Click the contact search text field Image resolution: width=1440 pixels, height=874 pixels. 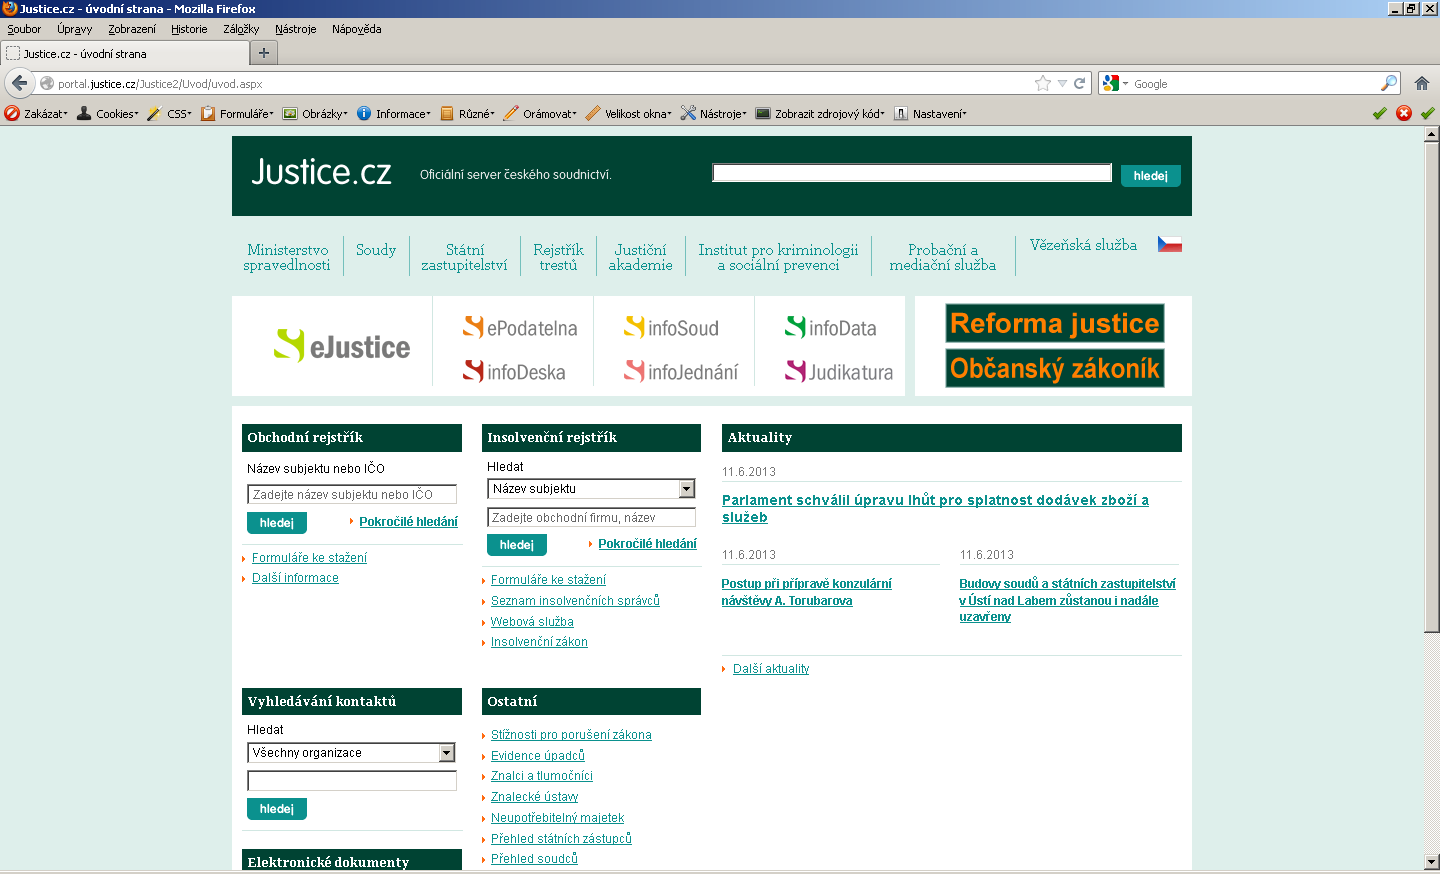[352, 781]
